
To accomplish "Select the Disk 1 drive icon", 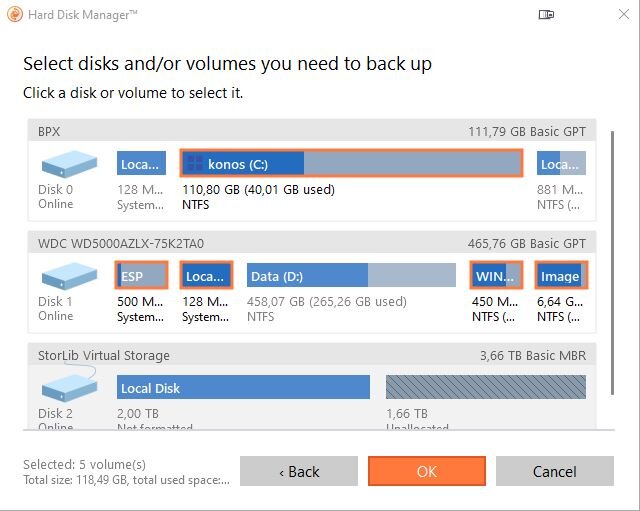I will (x=69, y=275).
